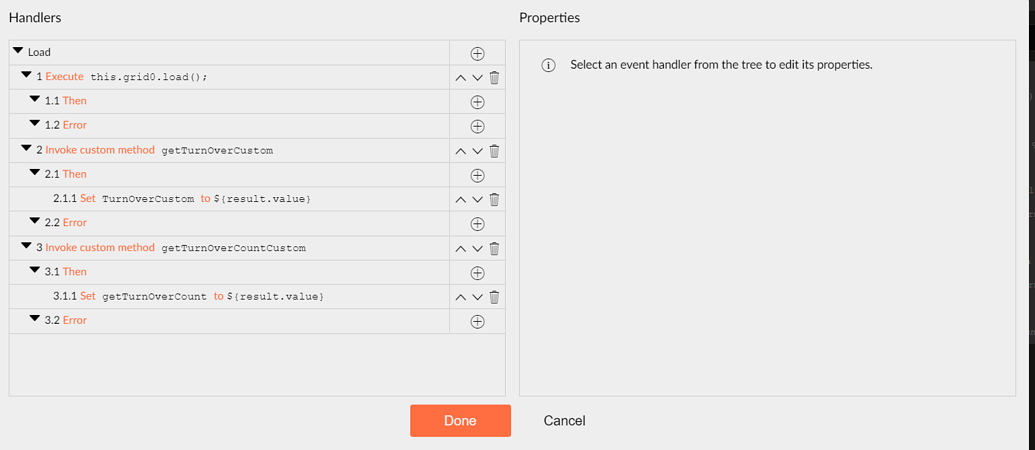Screen dimensions: 1035x450
Task: Delete the Execute this.grid0.load() handler
Action: pos(494,78)
